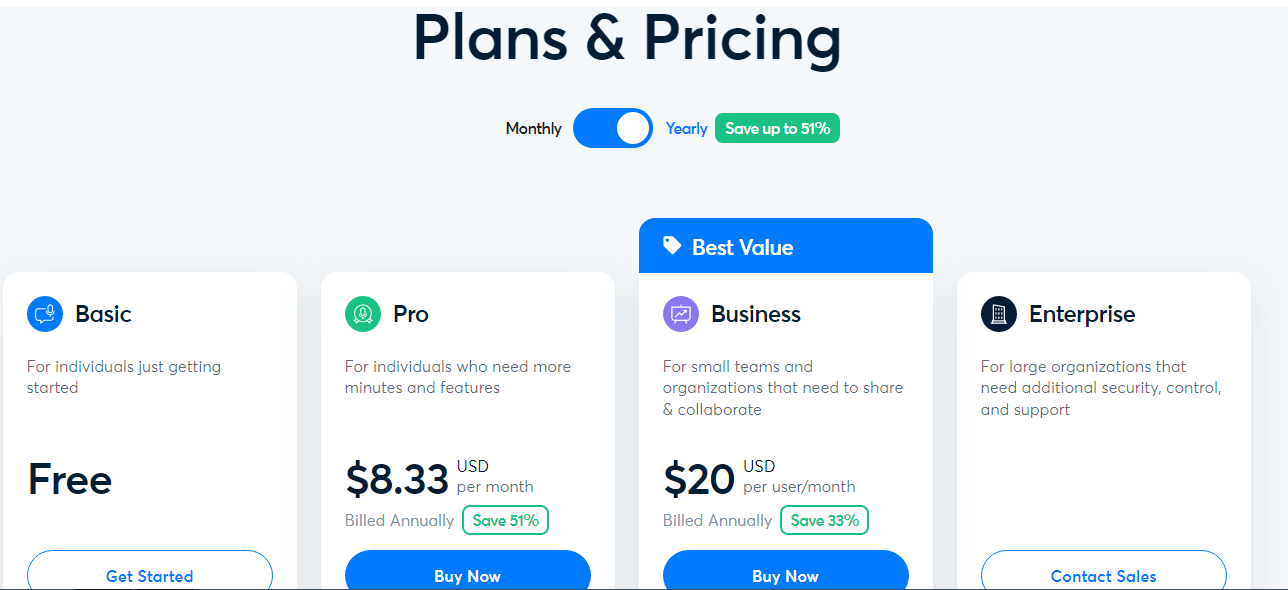Click the $20 Business price
The width and height of the screenshot is (1288, 590).
pos(699,480)
